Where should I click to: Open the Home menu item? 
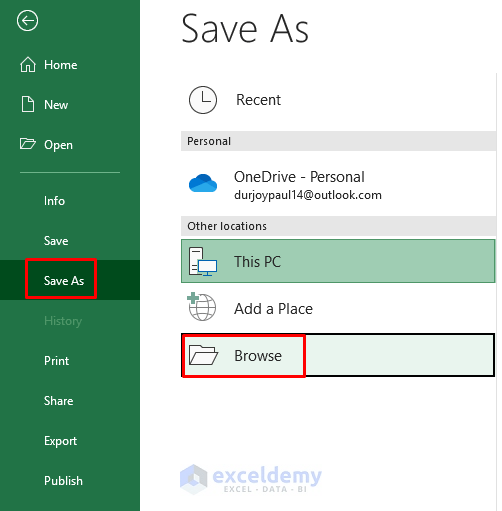click(x=70, y=65)
